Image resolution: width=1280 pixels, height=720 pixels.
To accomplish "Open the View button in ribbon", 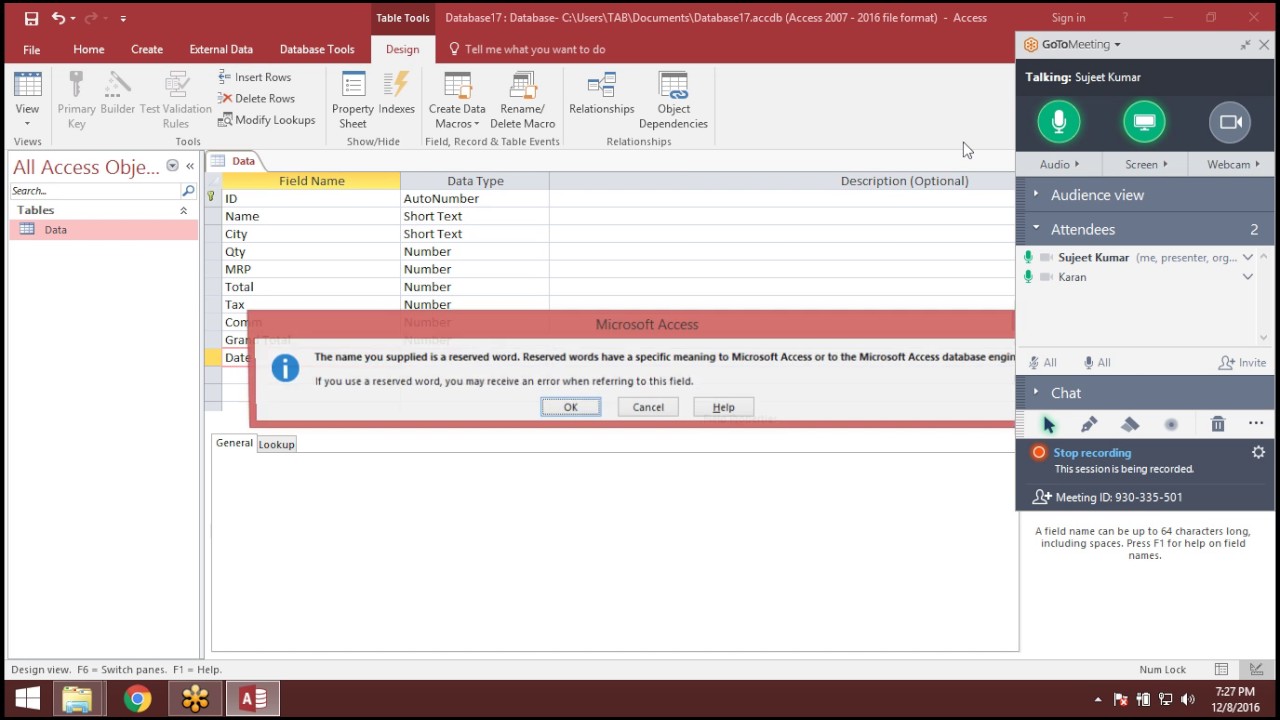I will [27, 100].
